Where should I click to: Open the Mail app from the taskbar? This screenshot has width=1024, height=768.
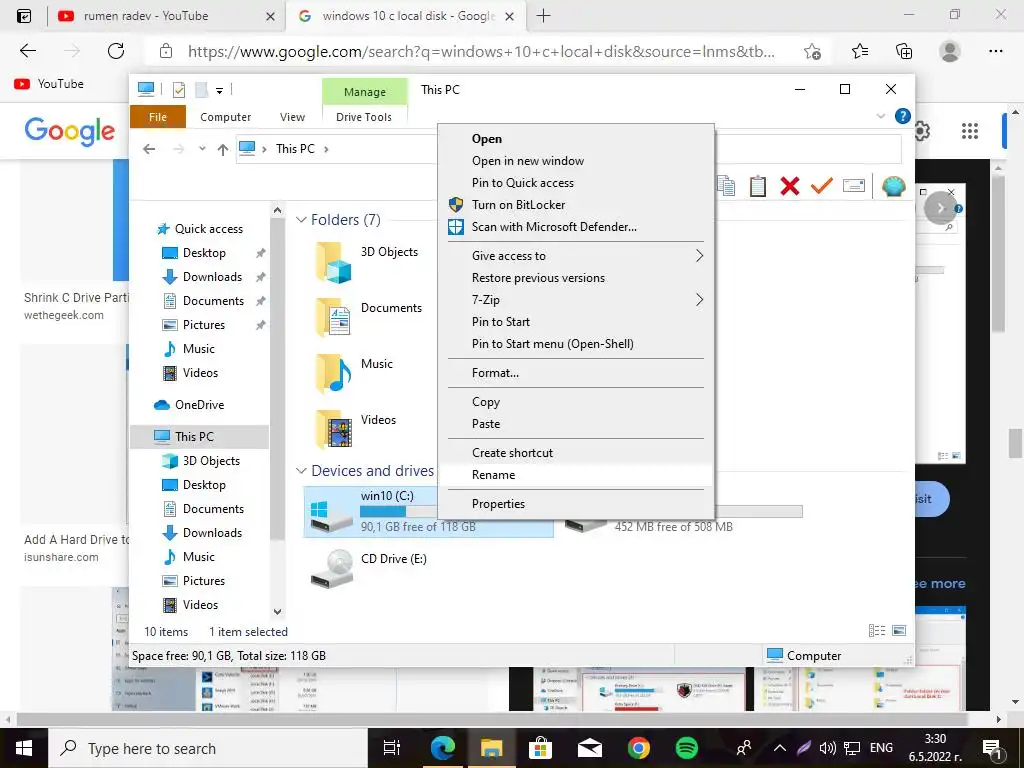coord(589,748)
